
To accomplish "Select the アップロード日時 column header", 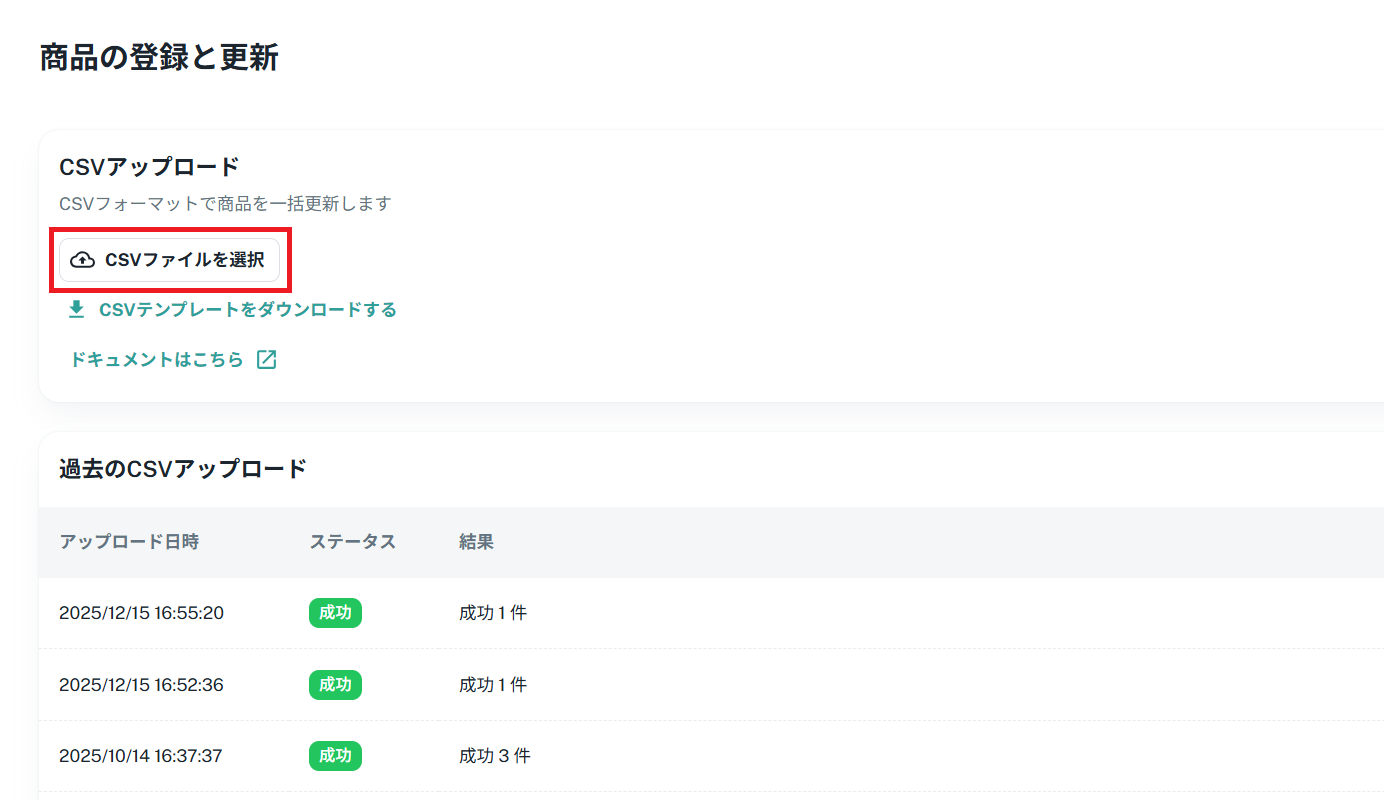I will click(129, 542).
